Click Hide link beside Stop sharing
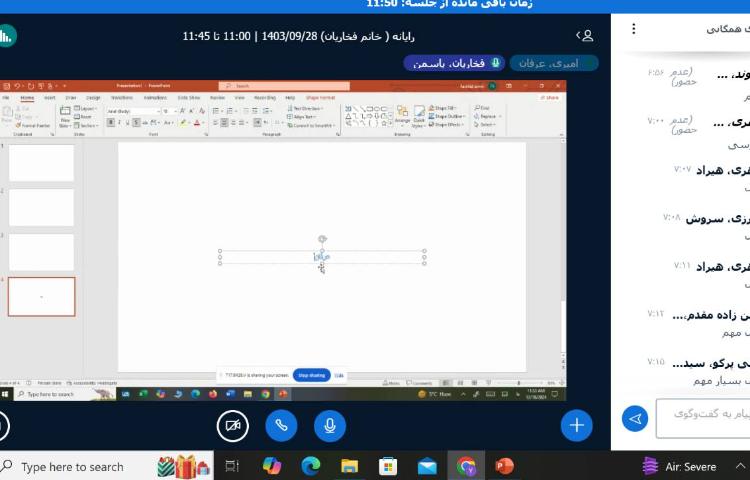This screenshot has height=480, width=750. (x=339, y=375)
